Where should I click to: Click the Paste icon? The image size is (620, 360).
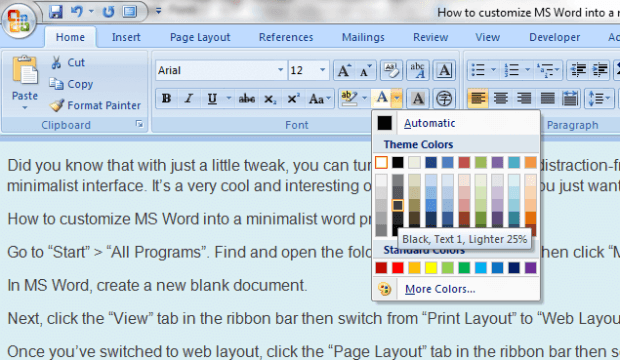point(25,70)
